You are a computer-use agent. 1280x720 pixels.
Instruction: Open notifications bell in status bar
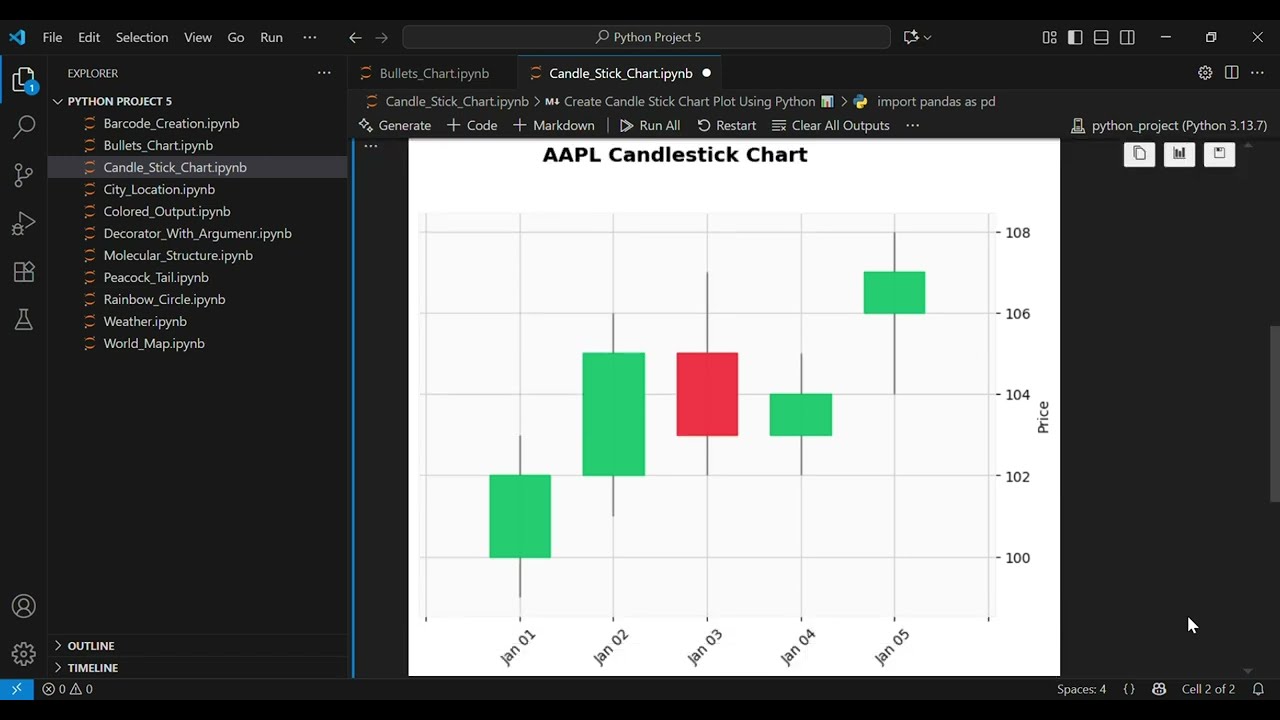(x=1258, y=689)
